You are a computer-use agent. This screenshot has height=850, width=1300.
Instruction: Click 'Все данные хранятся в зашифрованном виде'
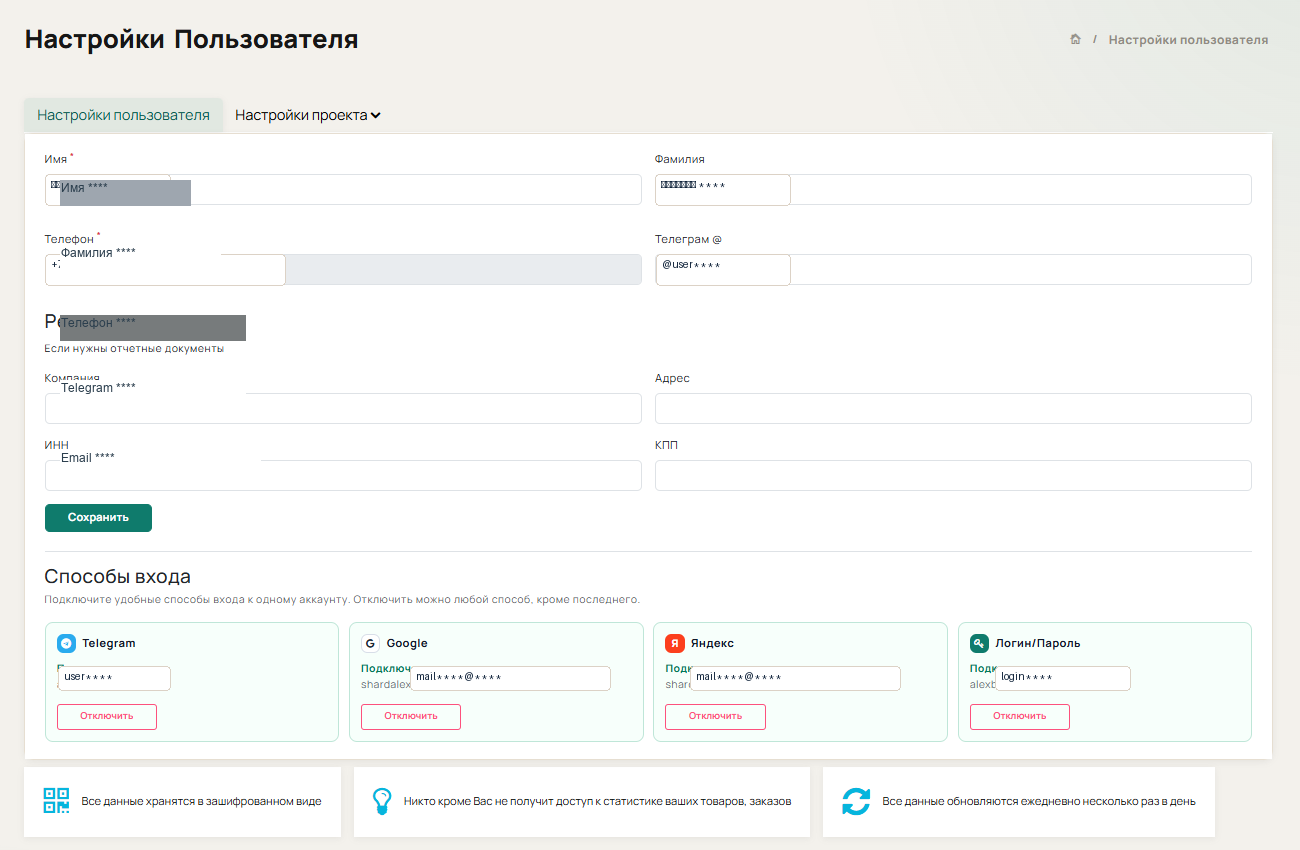pyautogui.click(x=201, y=802)
